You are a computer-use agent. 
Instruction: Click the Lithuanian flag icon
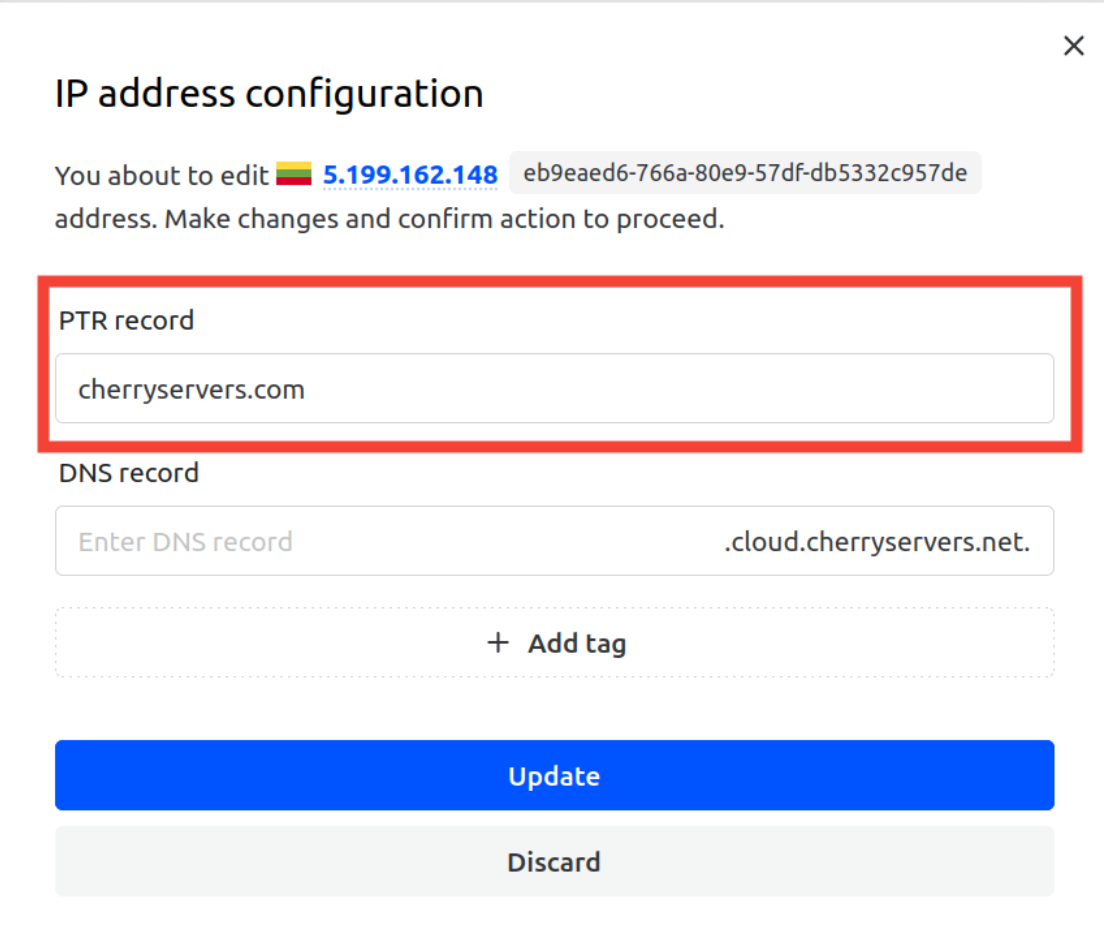(x=295, y=174)
